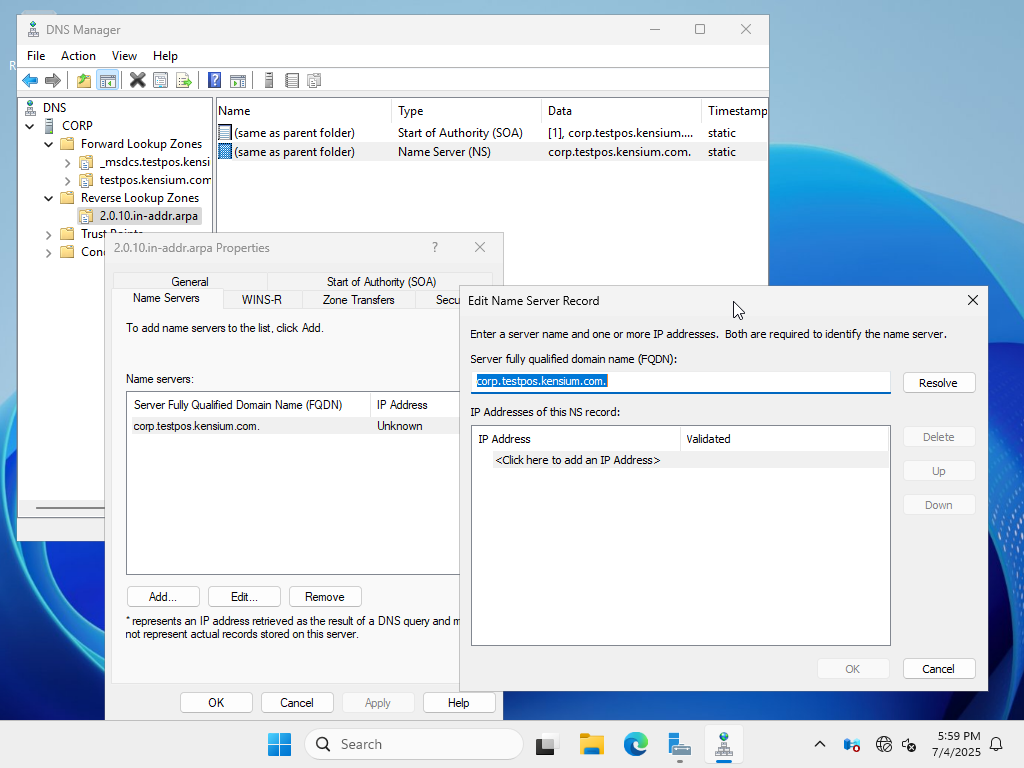Click muted speaker tray icon
The height and width of the screenshot is (768, 1024).
click(x=908, y=744)
